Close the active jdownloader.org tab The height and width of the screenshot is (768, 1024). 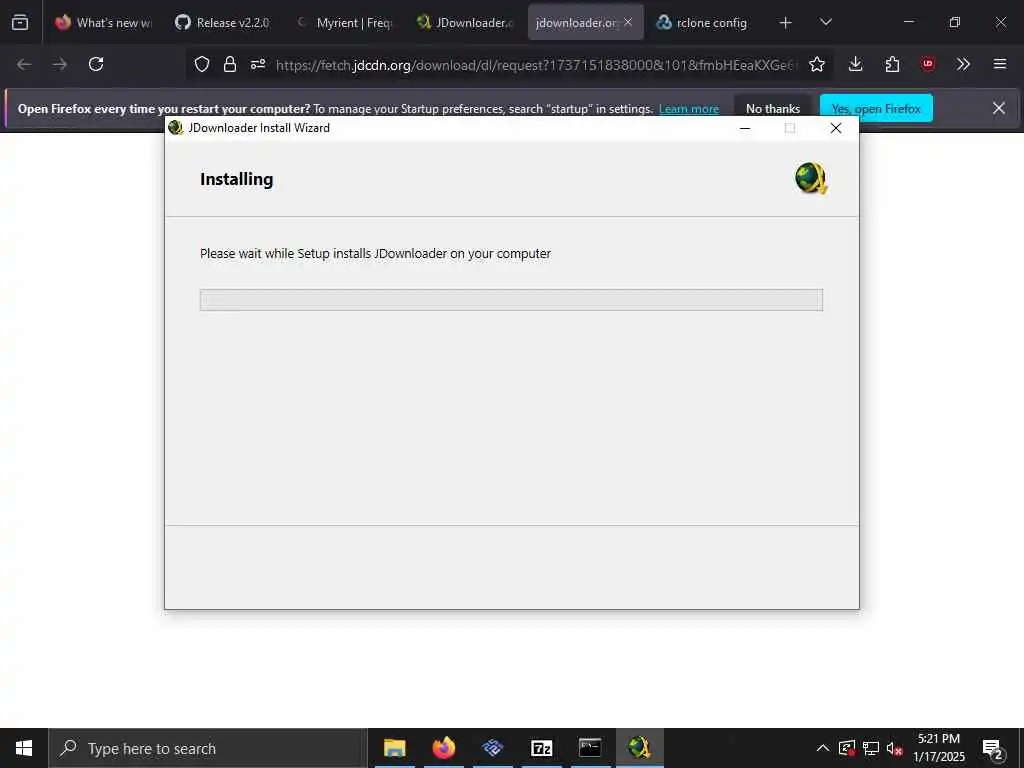pos(628,22)
